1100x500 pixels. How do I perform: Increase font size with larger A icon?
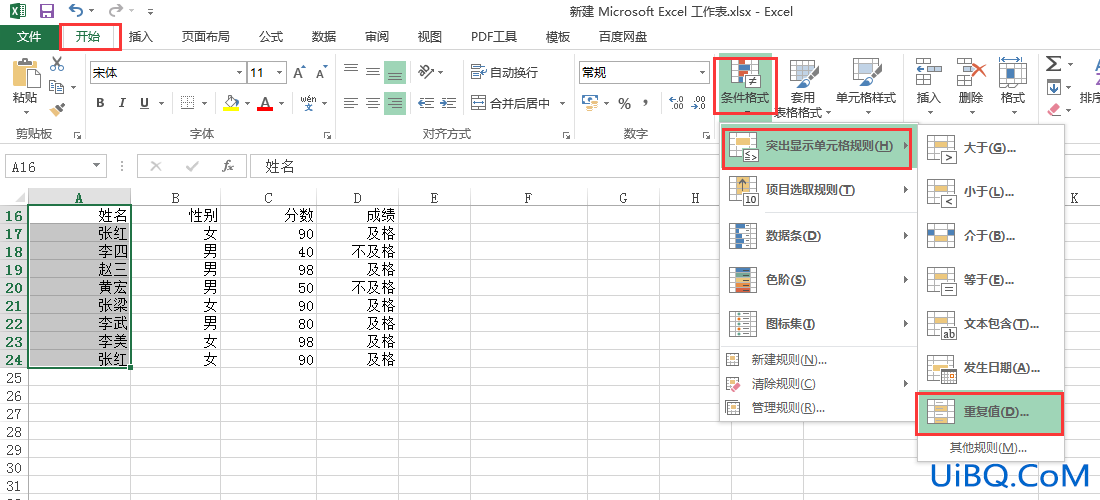300,72
